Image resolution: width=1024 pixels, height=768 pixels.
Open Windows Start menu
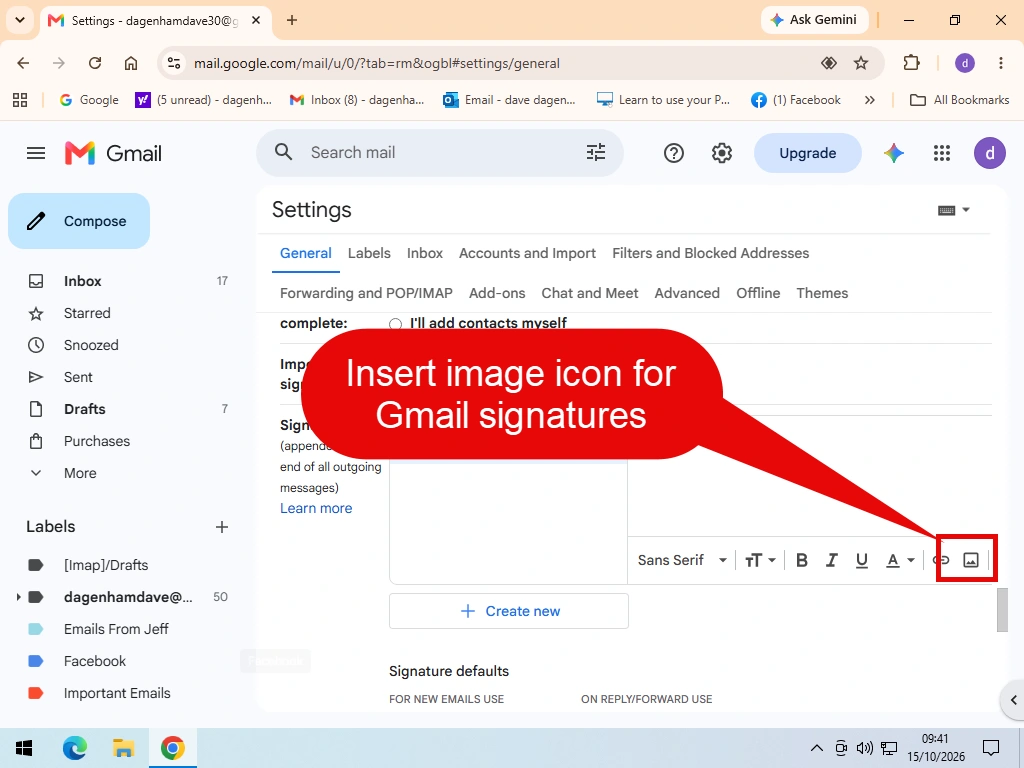(x=24, y=748)
